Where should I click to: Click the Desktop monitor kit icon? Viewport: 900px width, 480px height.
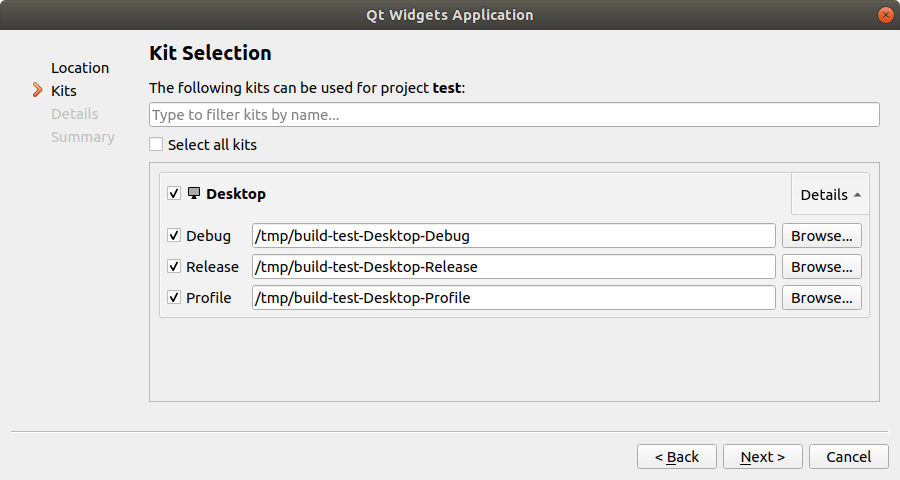pos(194,193)
